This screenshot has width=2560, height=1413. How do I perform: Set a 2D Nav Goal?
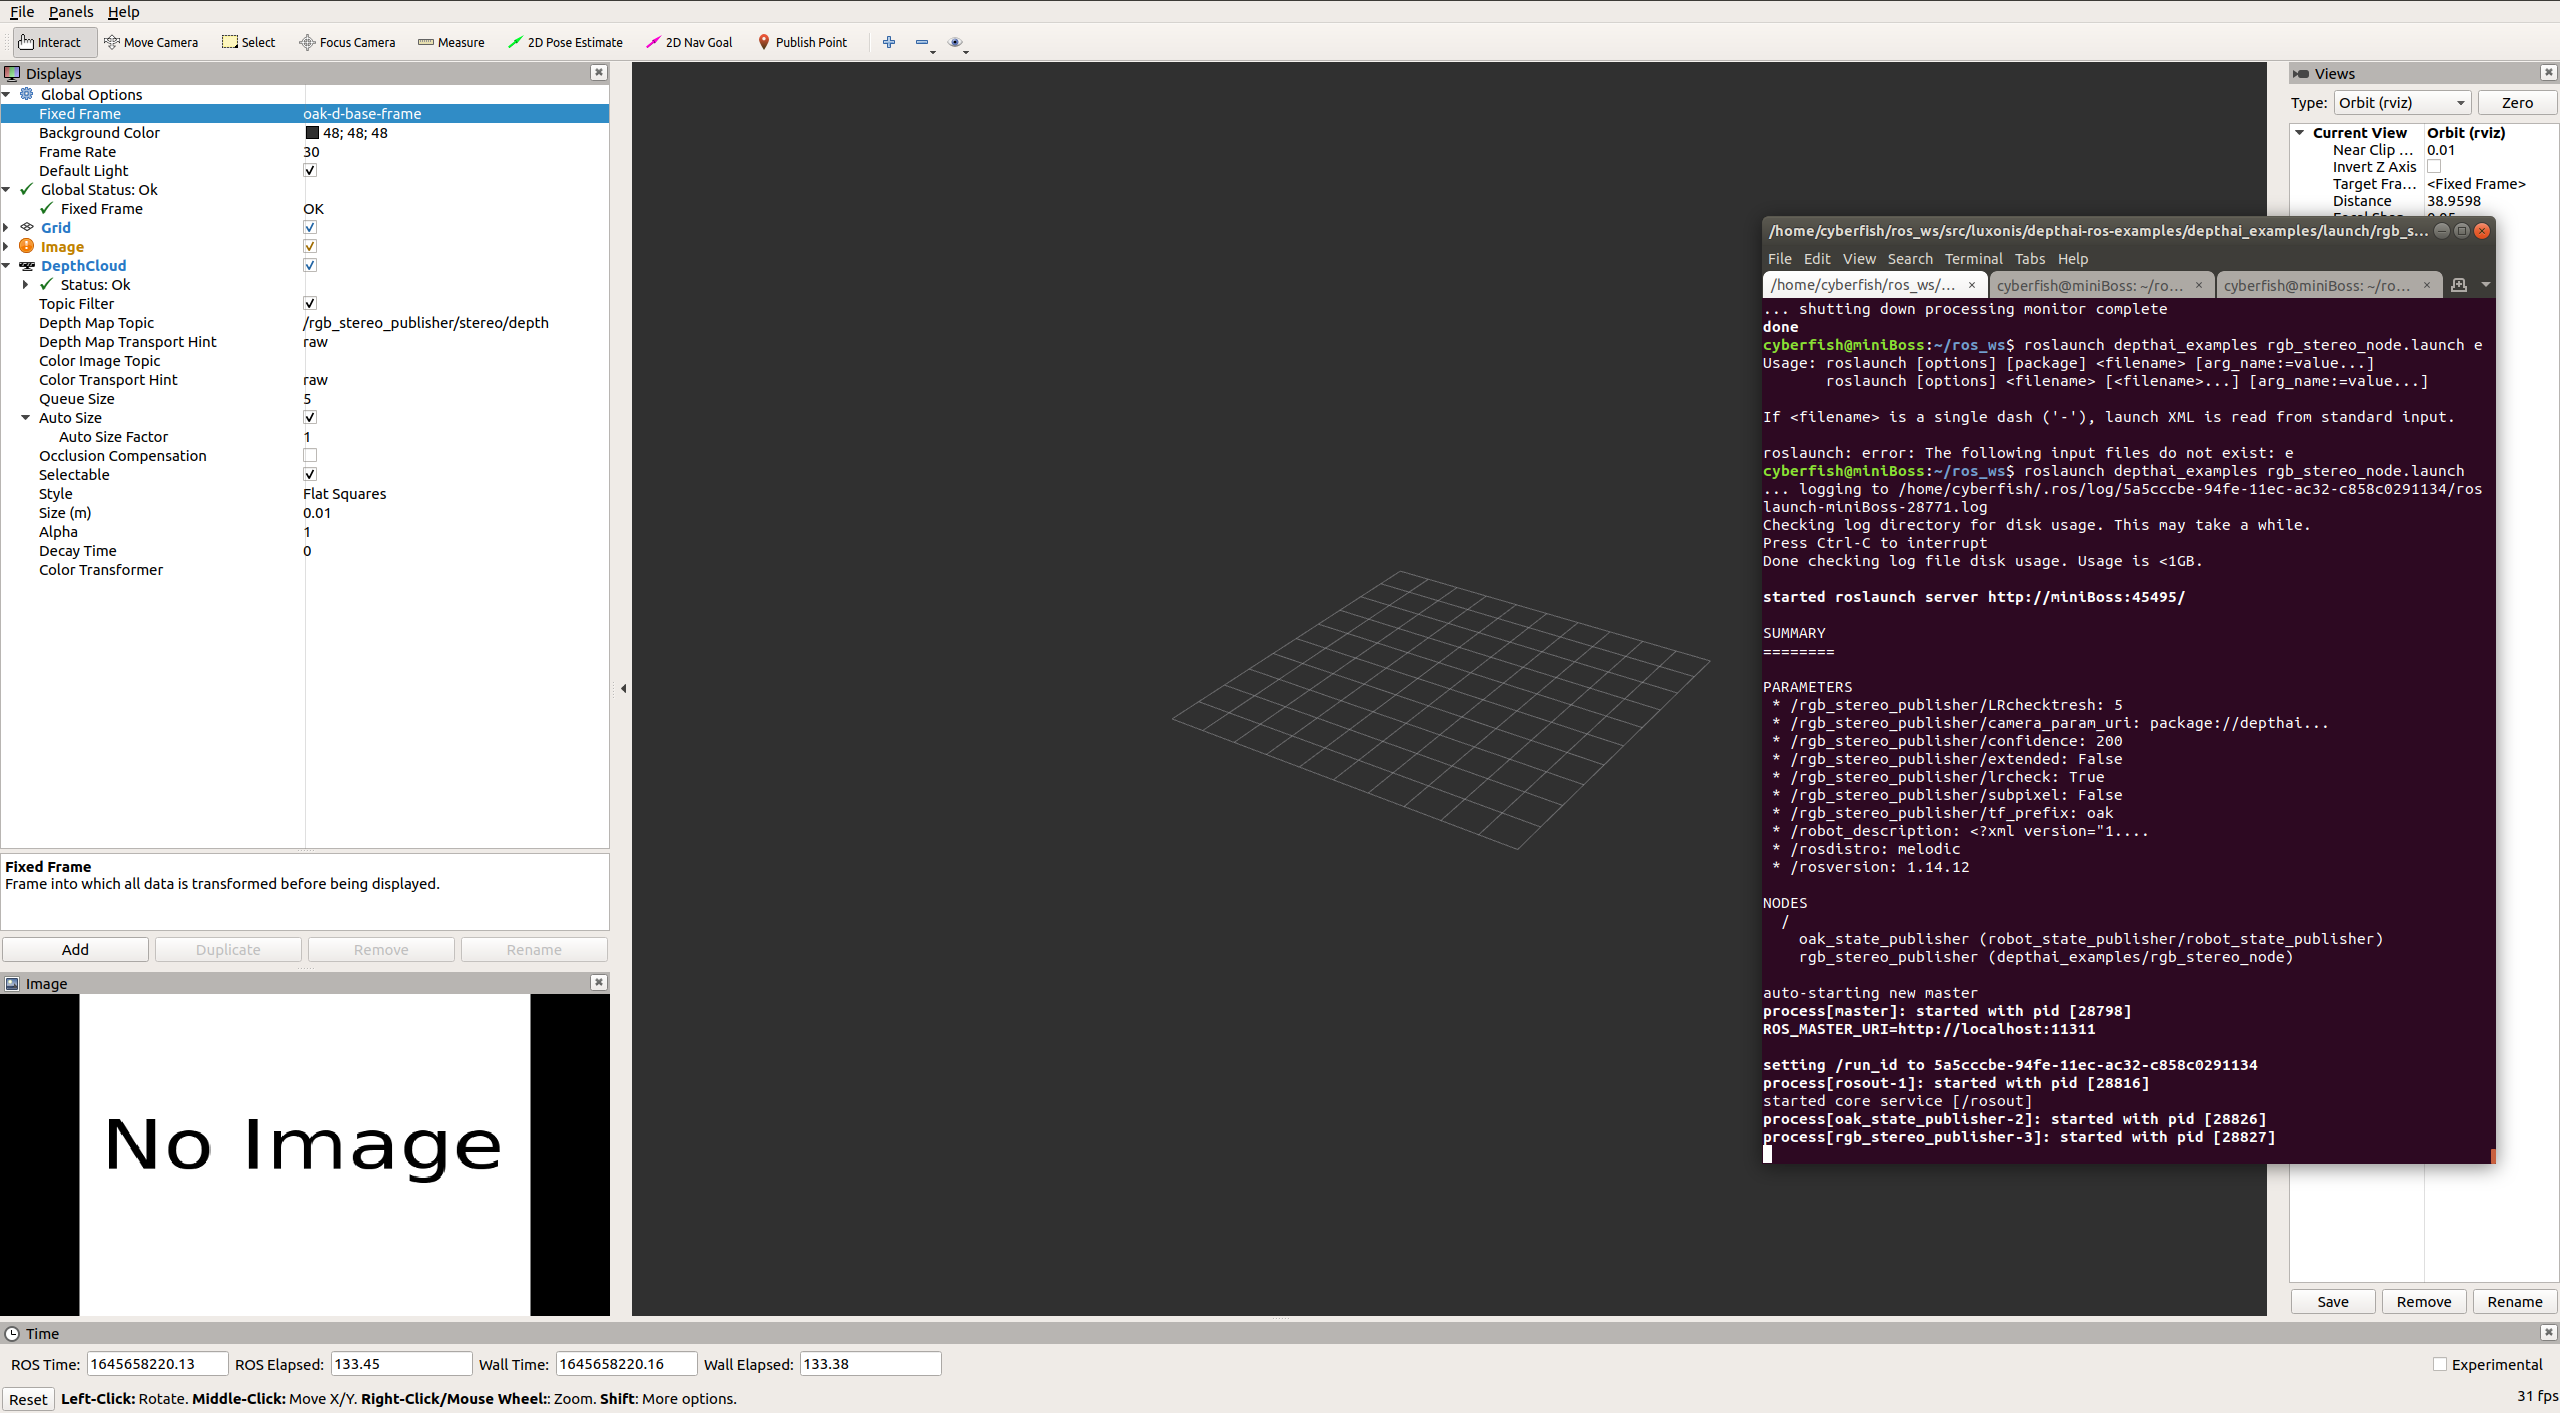(689, 42)
